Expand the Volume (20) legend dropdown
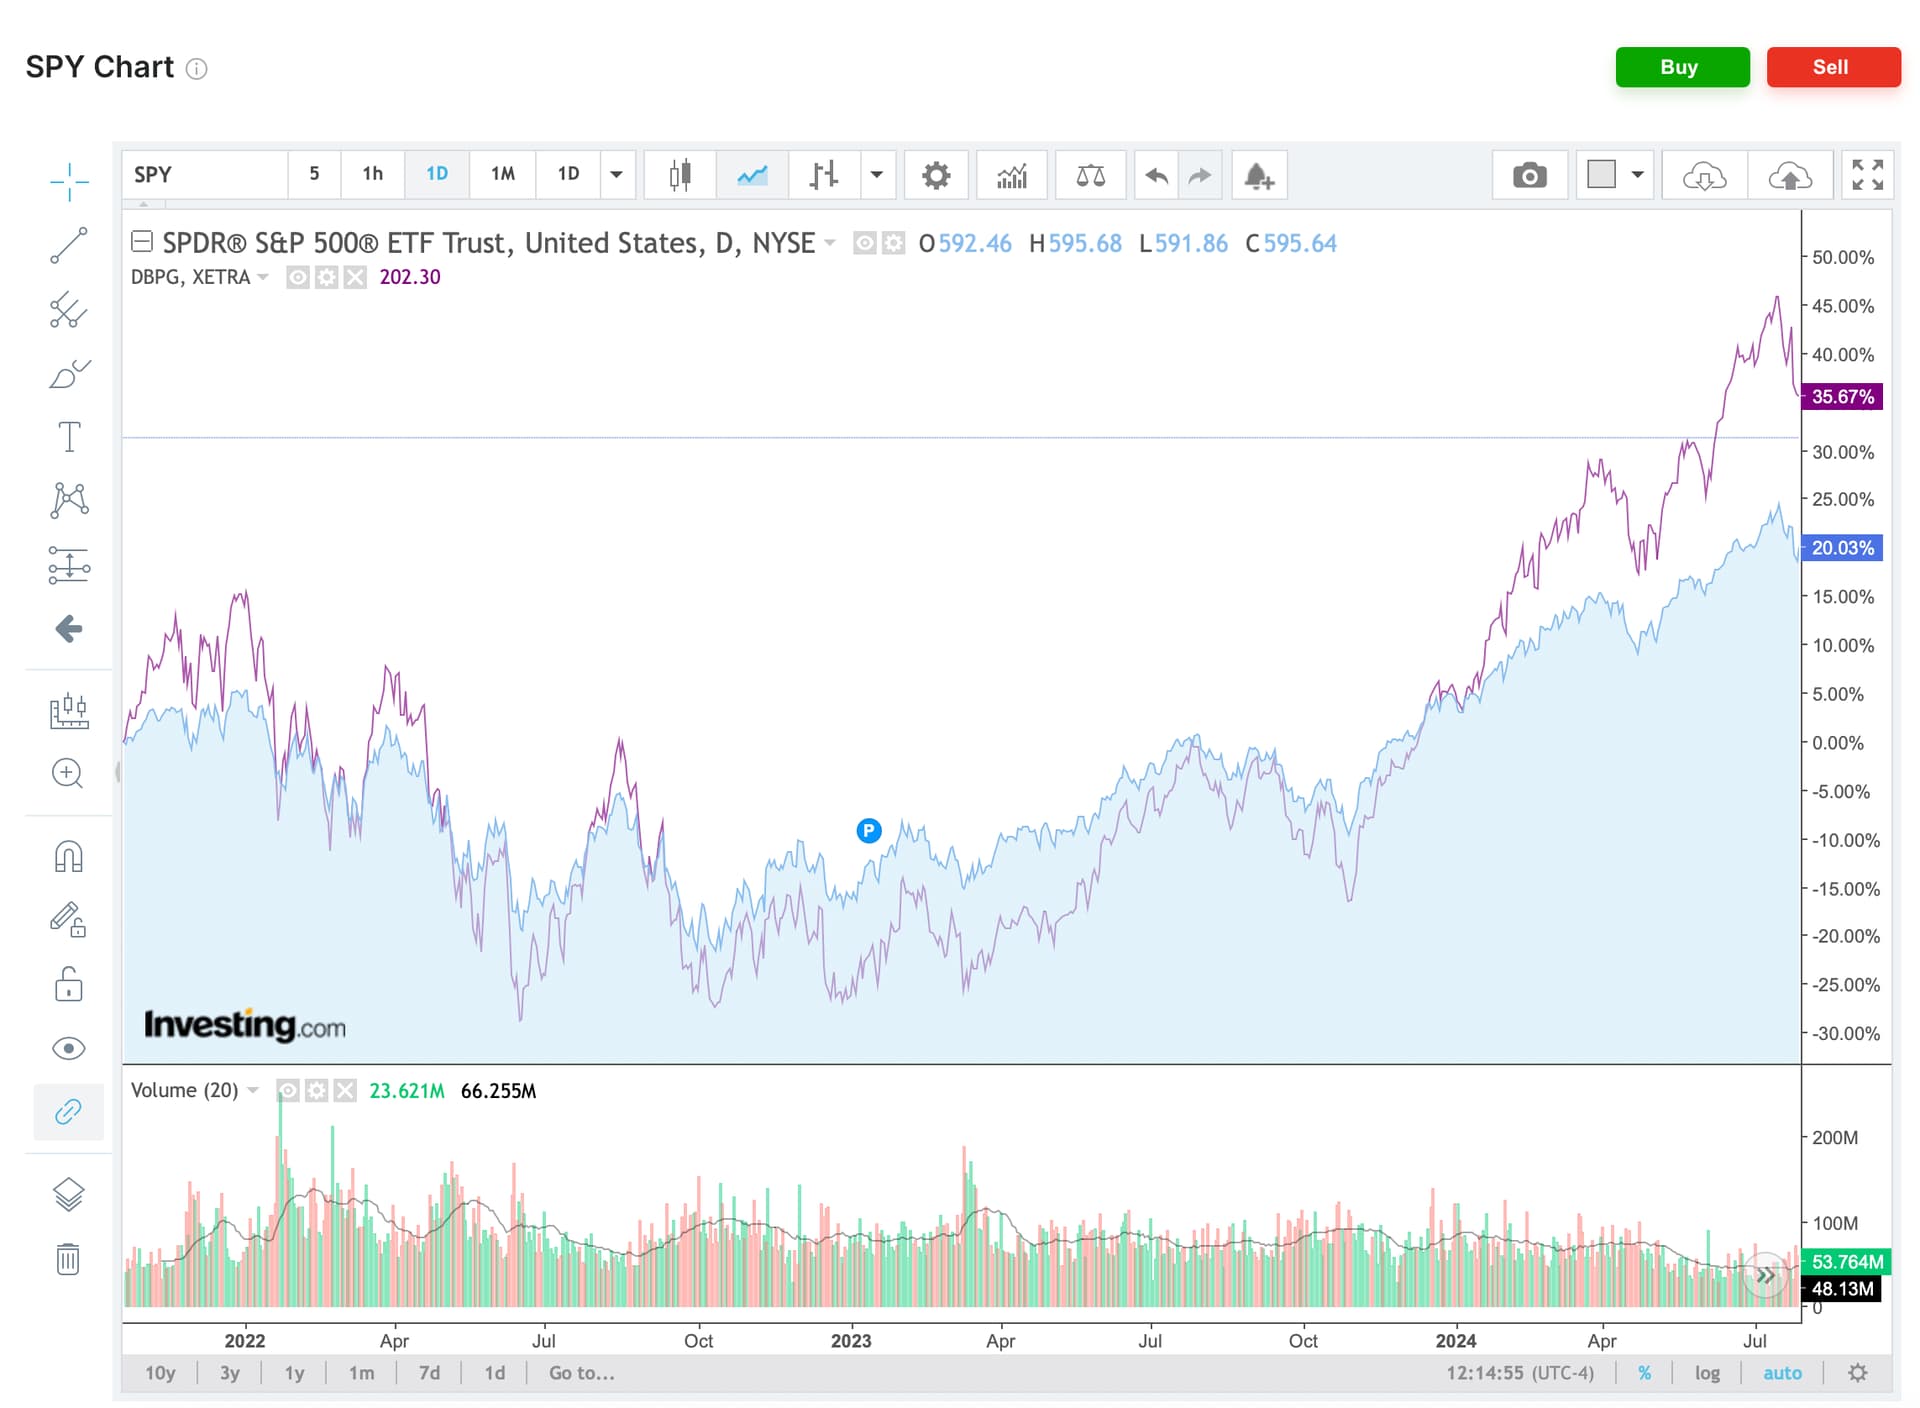The height and width of the screenshot is (1408, 1920). [253, 1091]
